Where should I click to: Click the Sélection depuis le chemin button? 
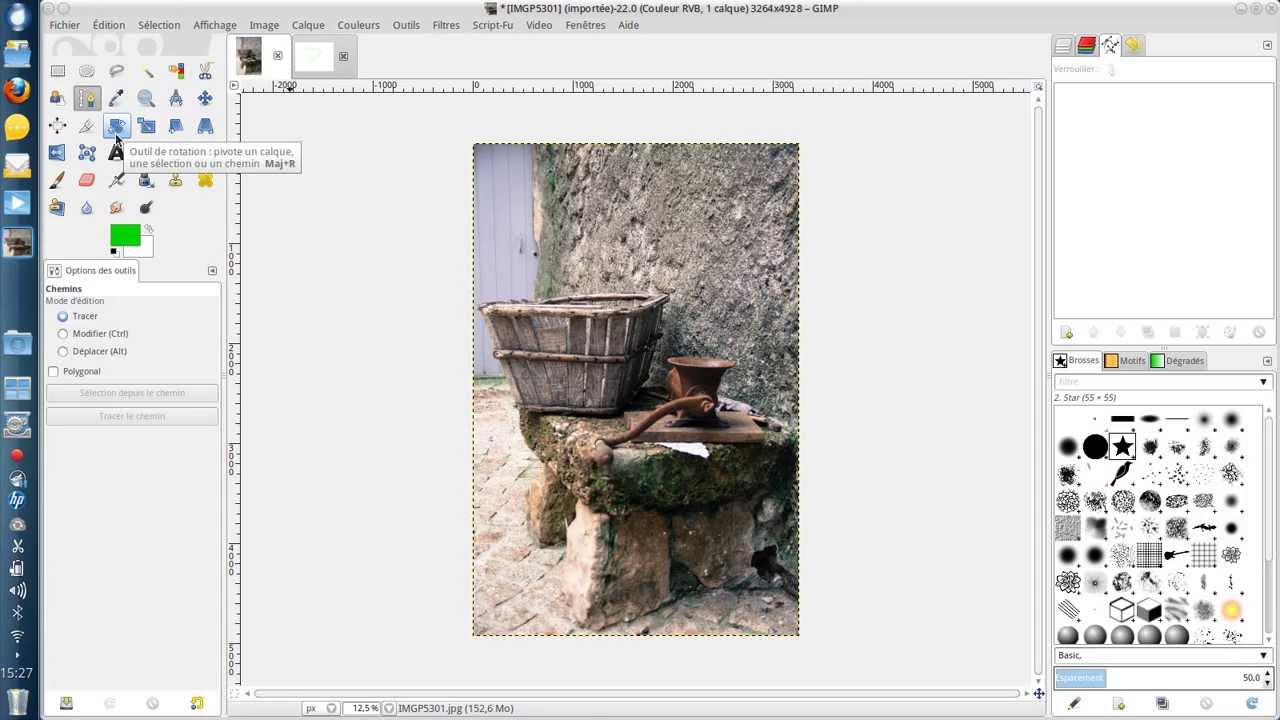(132, 393)
